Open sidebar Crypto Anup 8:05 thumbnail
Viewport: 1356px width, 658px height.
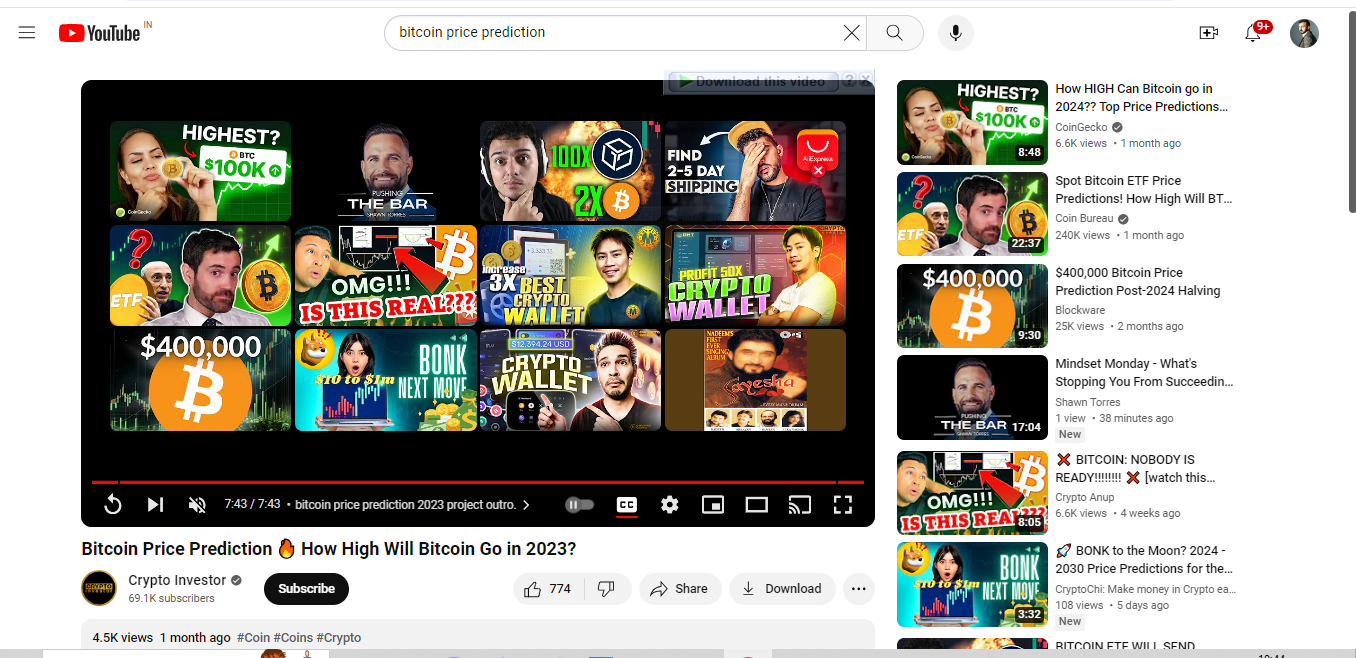pos(972,493)
